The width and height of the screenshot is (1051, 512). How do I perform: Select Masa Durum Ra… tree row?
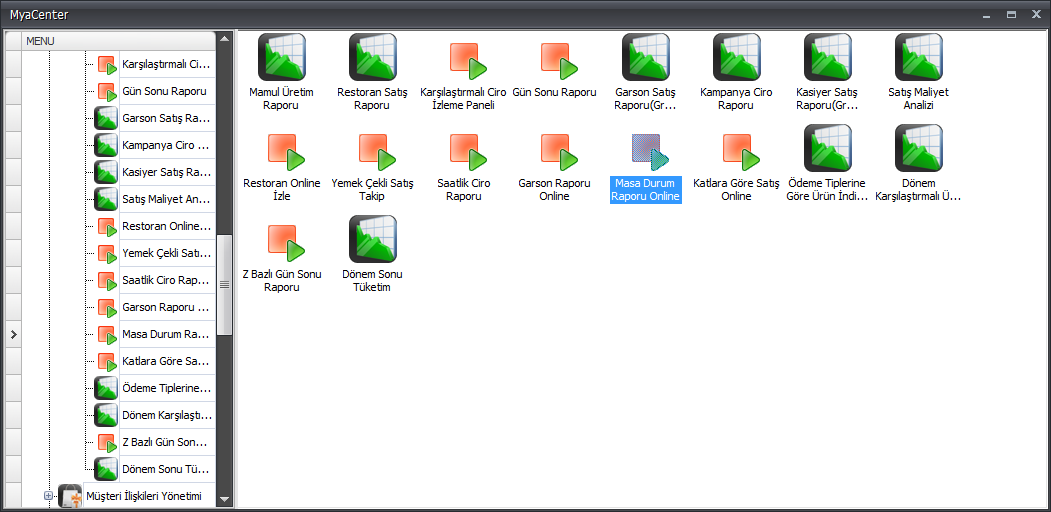click(x=167, y=334)
